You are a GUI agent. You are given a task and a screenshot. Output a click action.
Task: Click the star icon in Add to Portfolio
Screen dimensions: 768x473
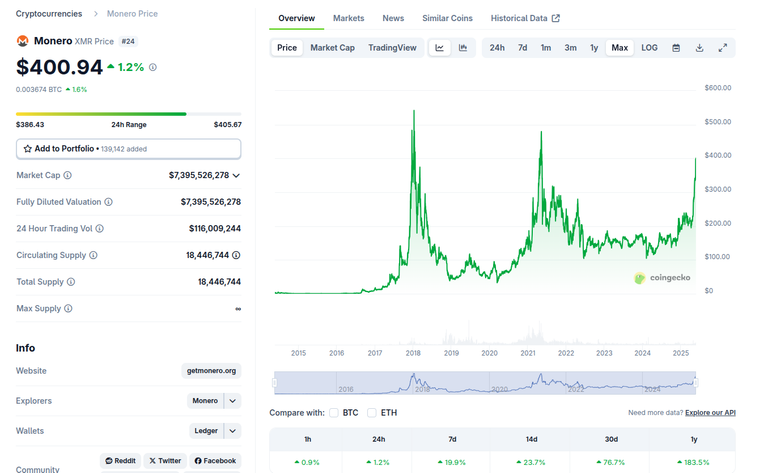27,149
